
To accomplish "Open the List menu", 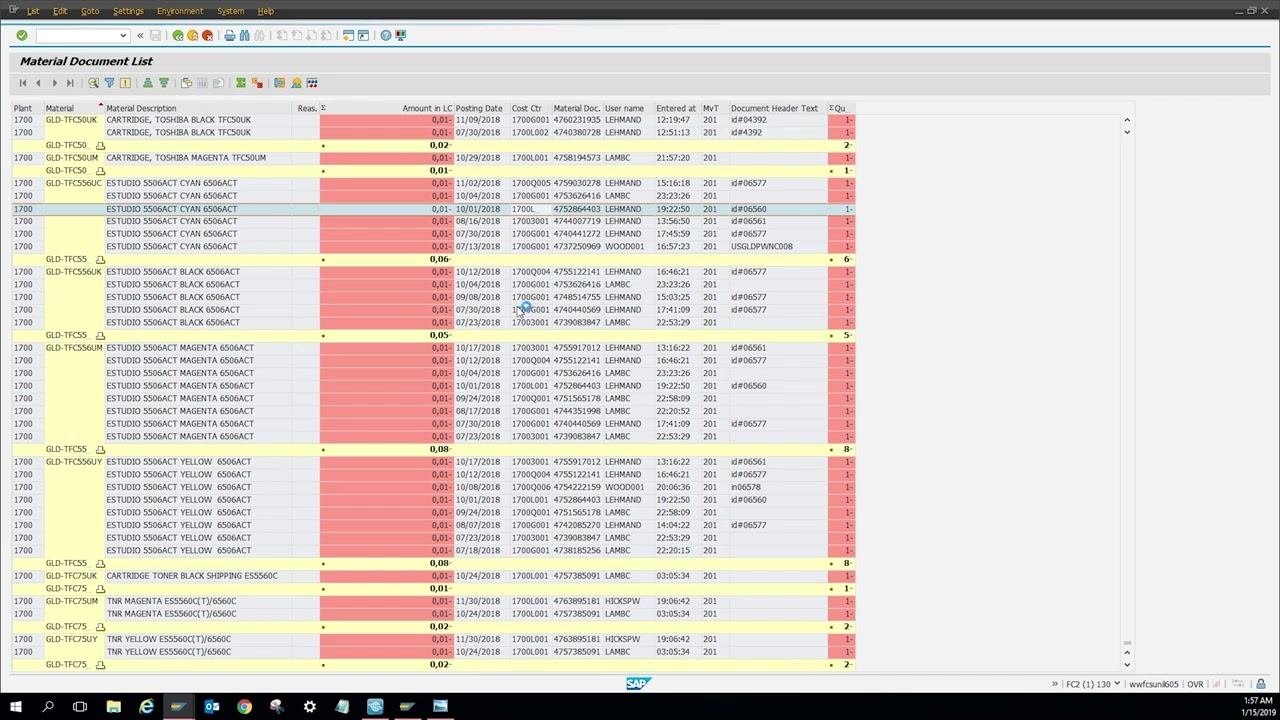I will click(x=32, y=11).
